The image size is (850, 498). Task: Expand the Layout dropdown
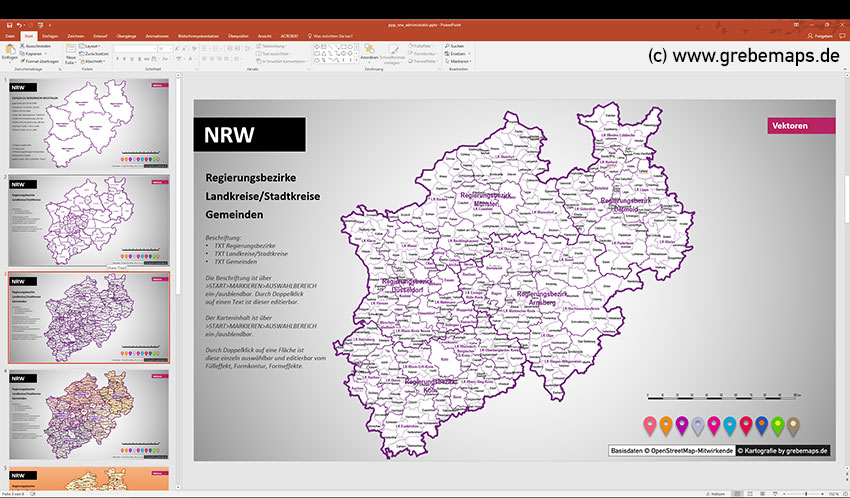(92, 45)
